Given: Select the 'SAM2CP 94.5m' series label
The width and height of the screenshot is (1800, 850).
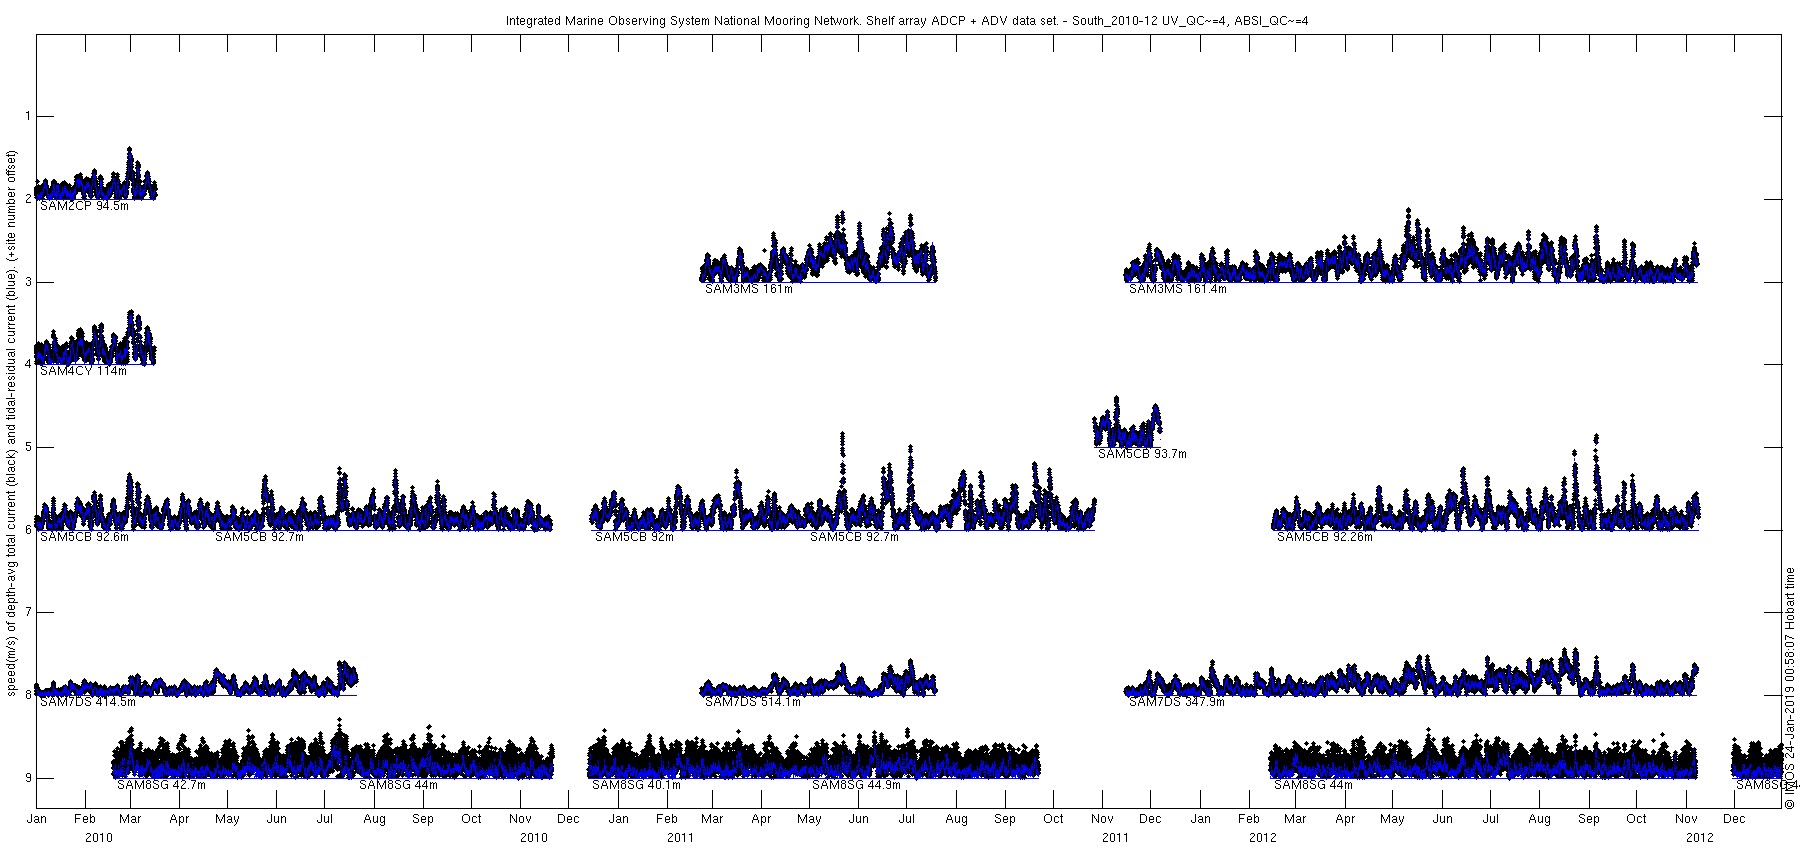Looking at the screenshot, I should pyautogui.click(x=84, y=206).
